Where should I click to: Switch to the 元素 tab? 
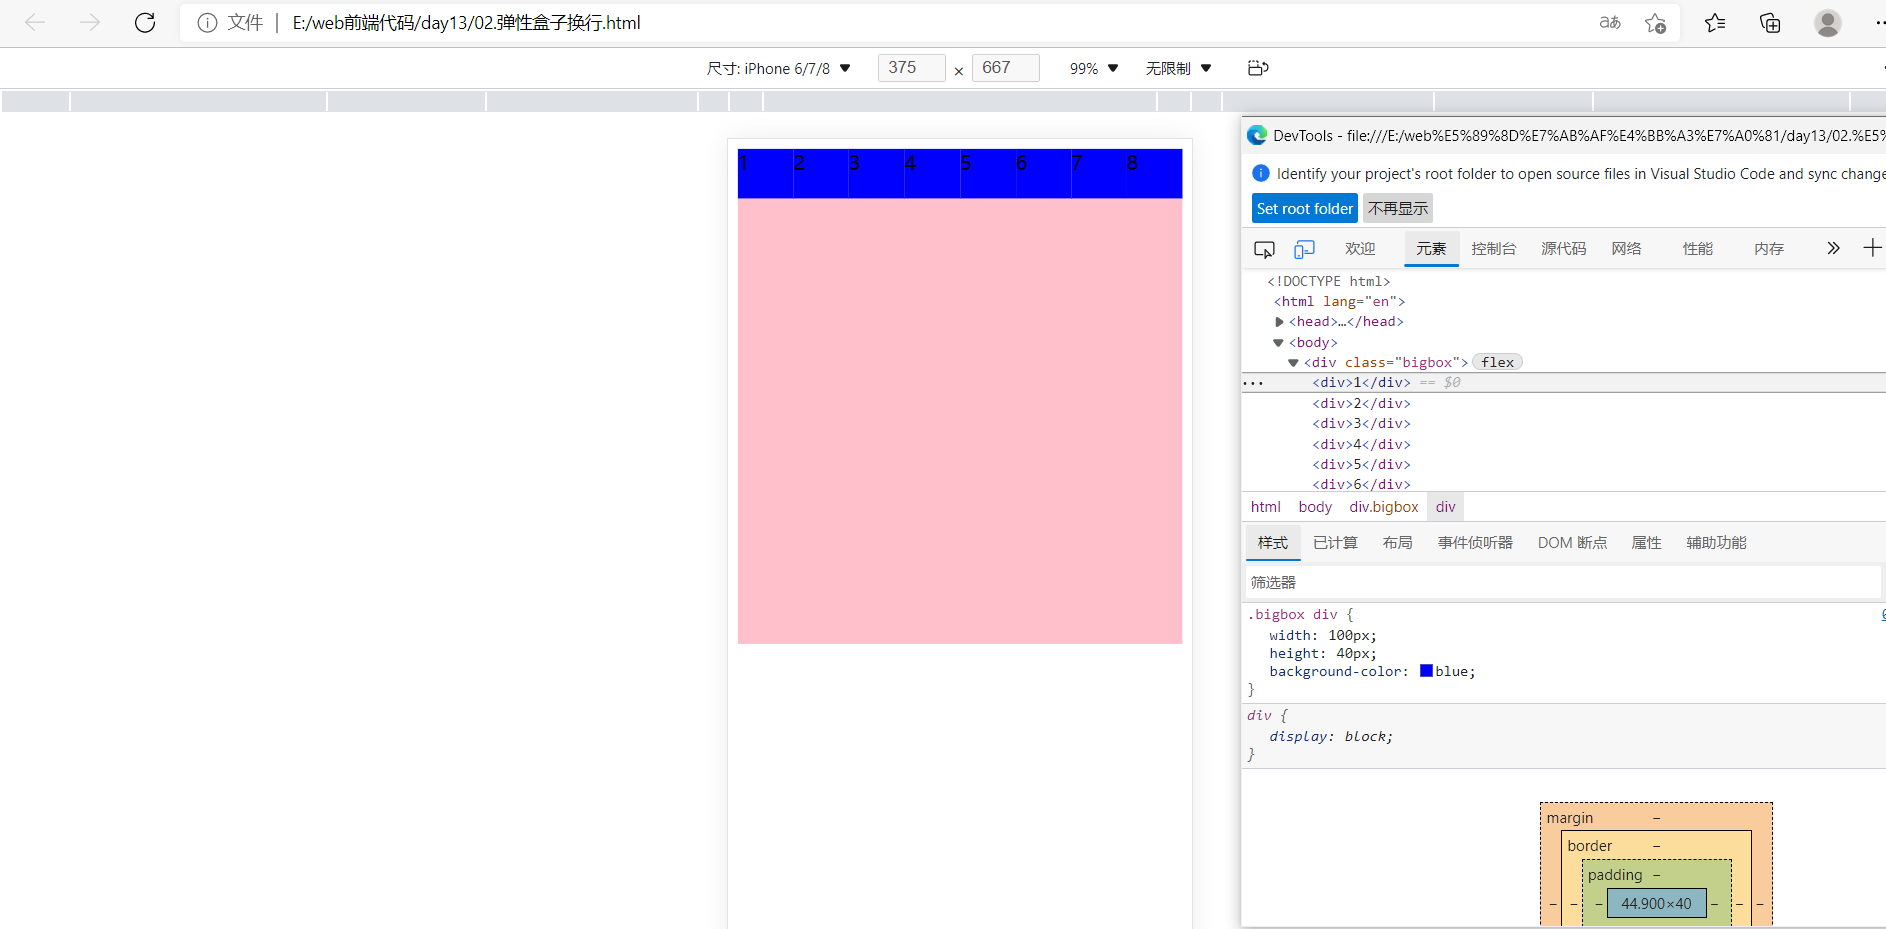pos(1431,249)
